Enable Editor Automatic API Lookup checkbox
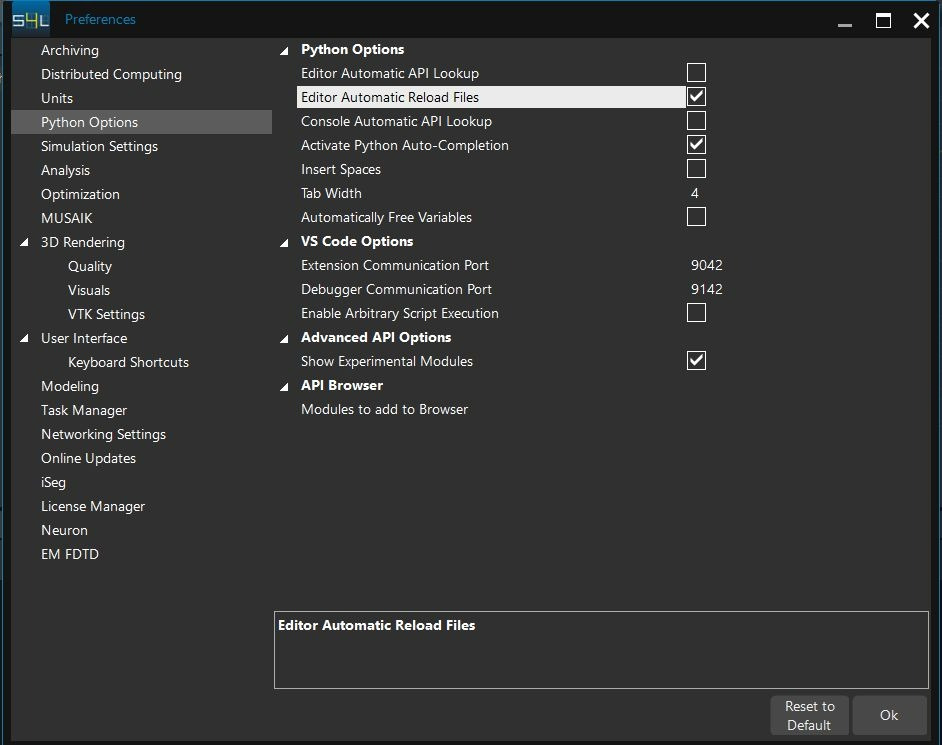This screenshot has width=942, height=745. pos(696,73)
